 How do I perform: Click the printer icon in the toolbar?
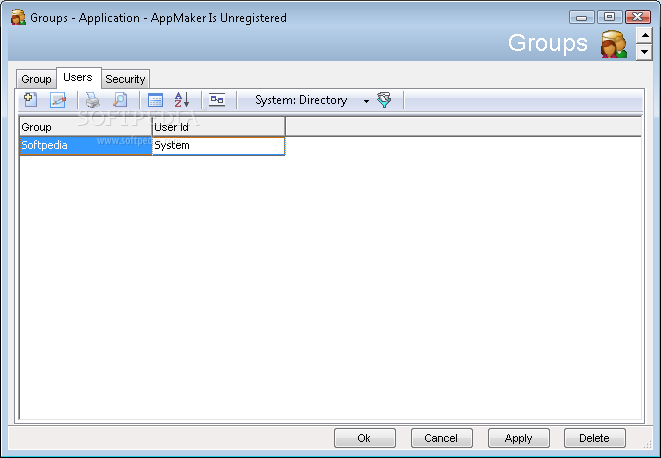click(92, 100)
